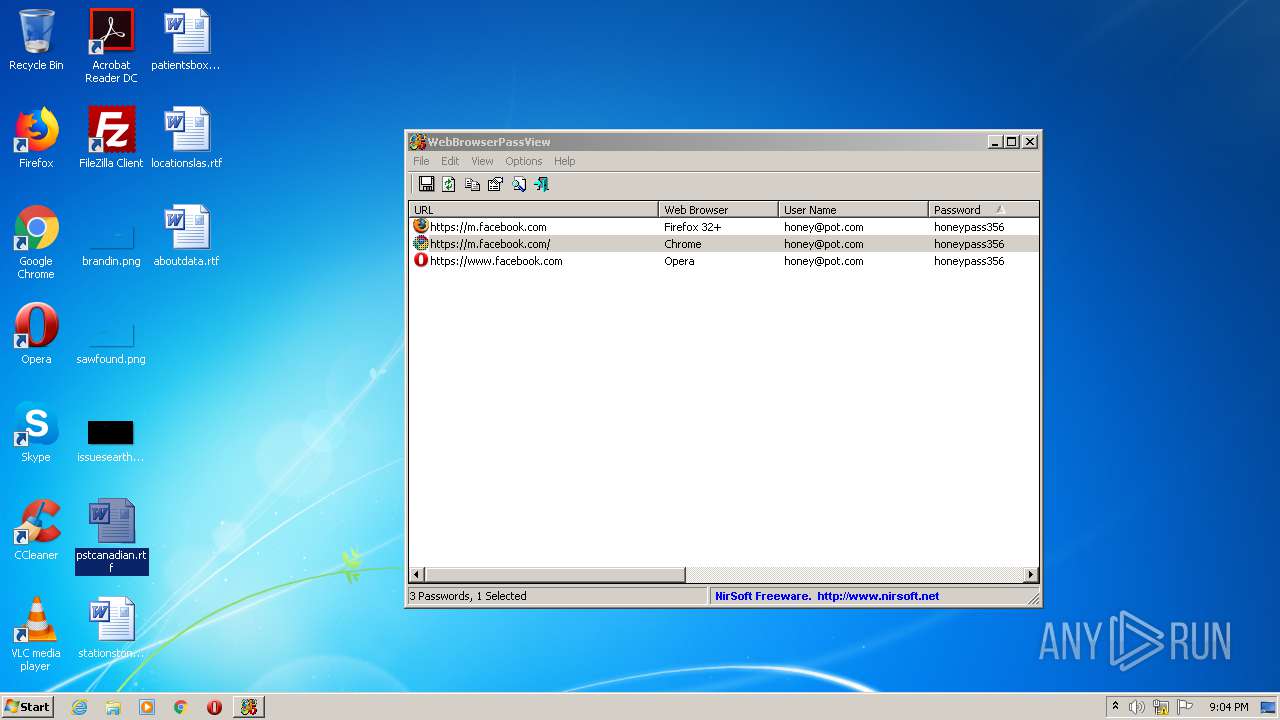This screenshot has width=1280, height=720.
Task: Open Windows Media Player from the taskbar
Action: click(x=147, y=707)
